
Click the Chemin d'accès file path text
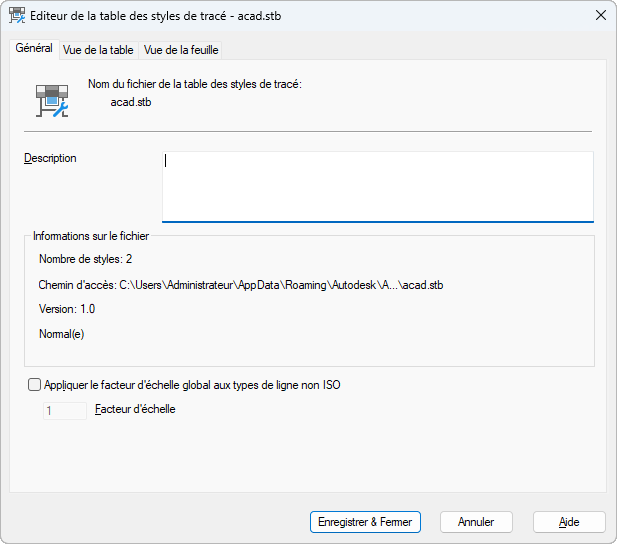[240, 285]
